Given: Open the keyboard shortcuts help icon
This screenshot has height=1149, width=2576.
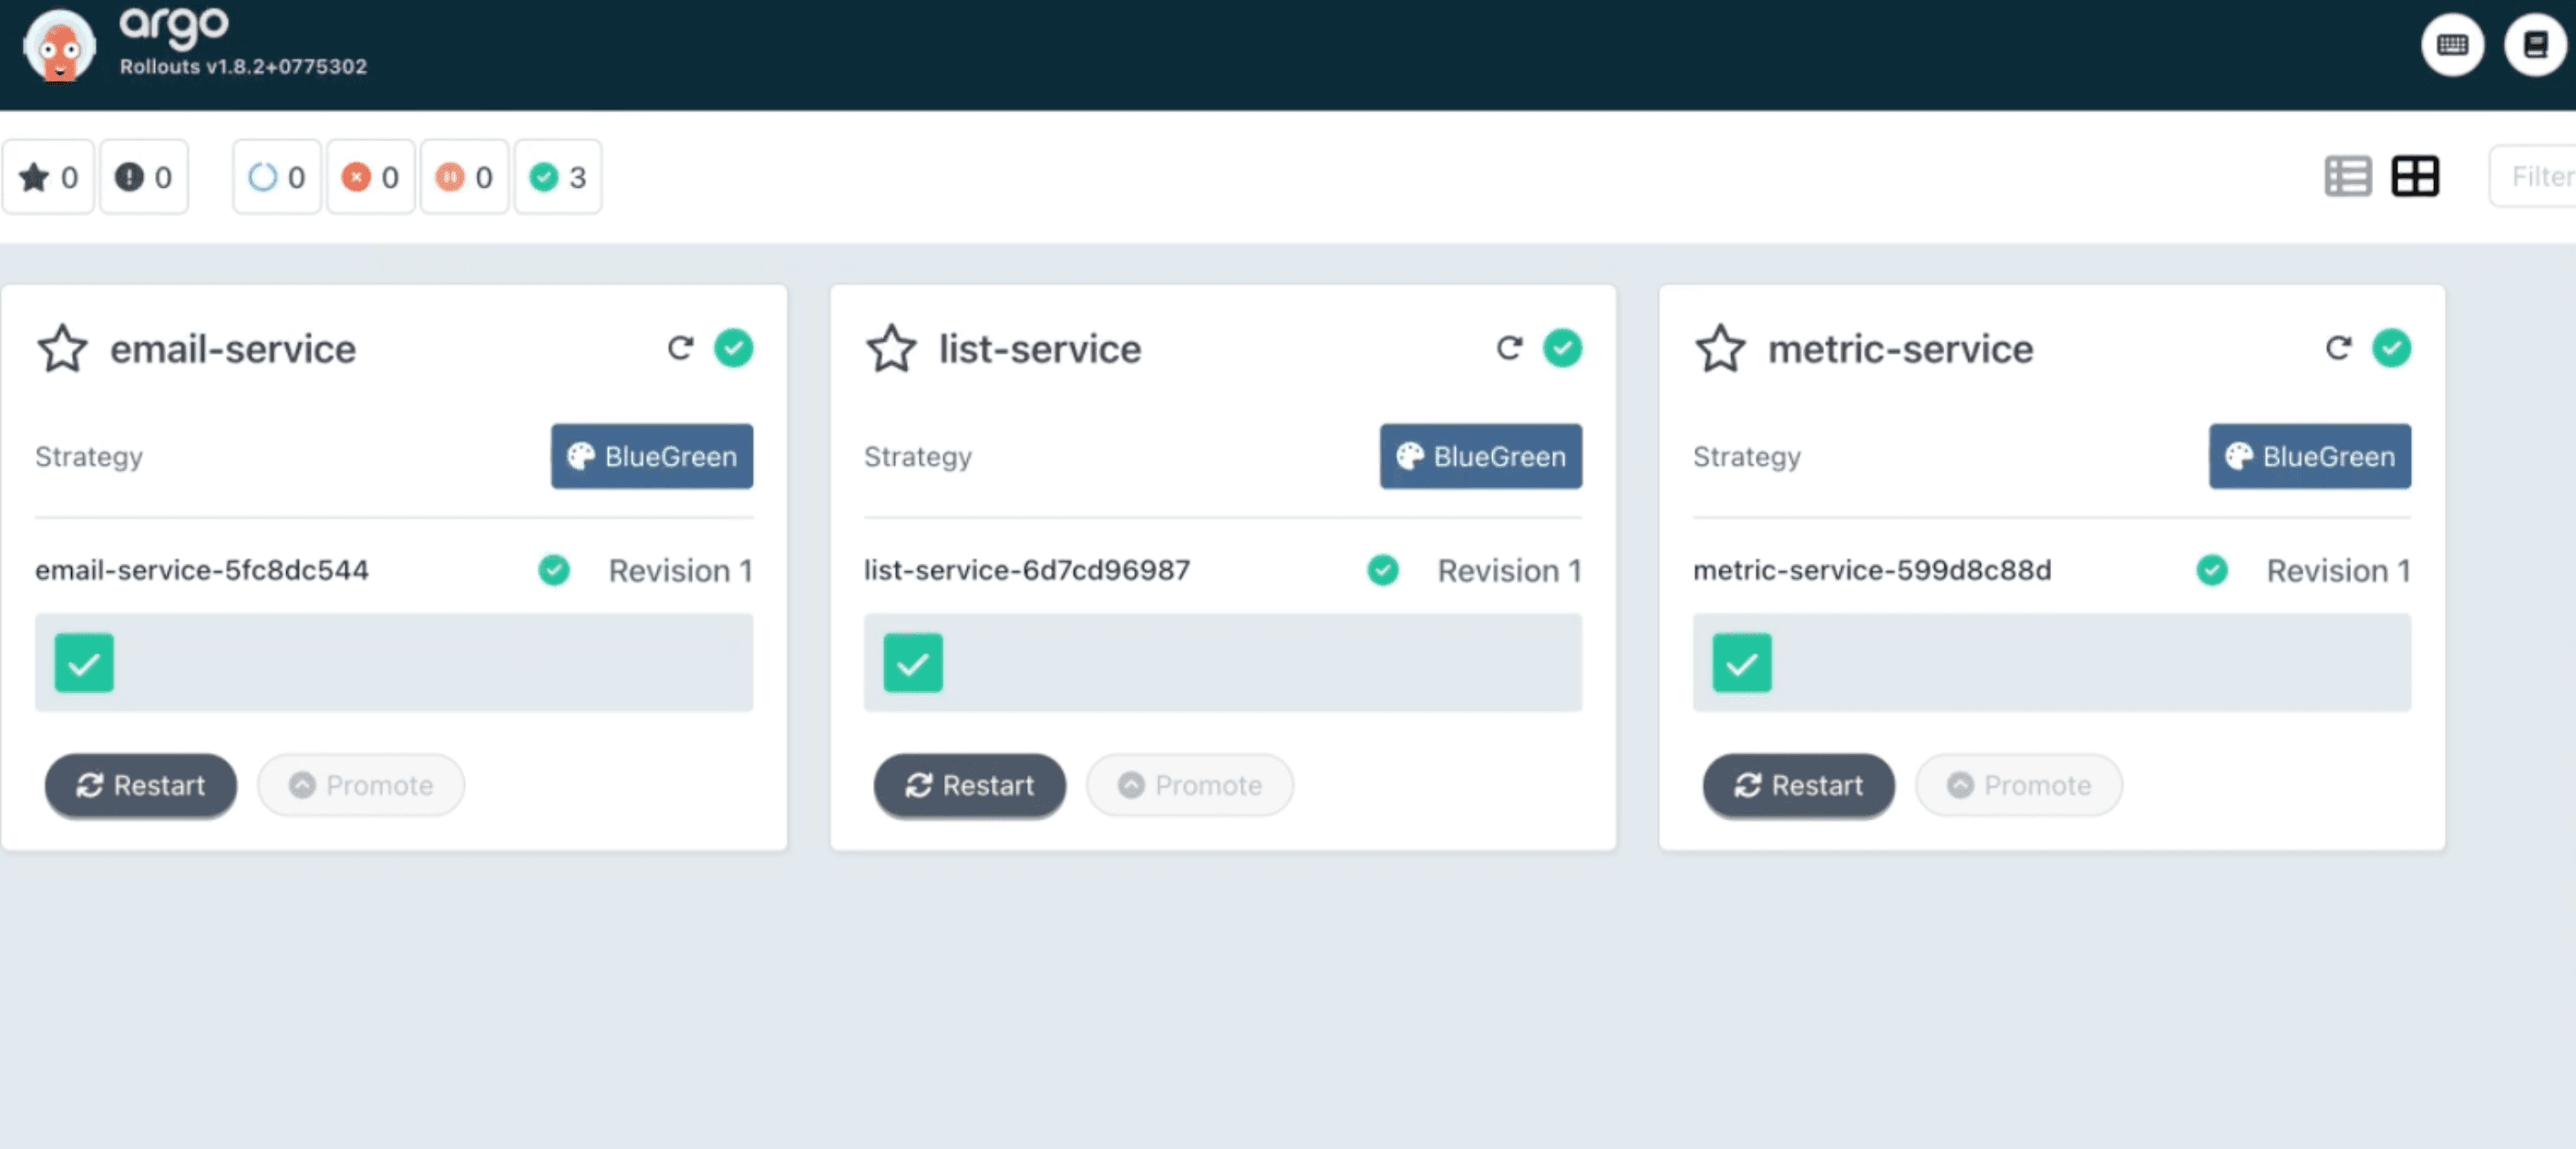Looking at the screenshot, I should click(2452, 45).
